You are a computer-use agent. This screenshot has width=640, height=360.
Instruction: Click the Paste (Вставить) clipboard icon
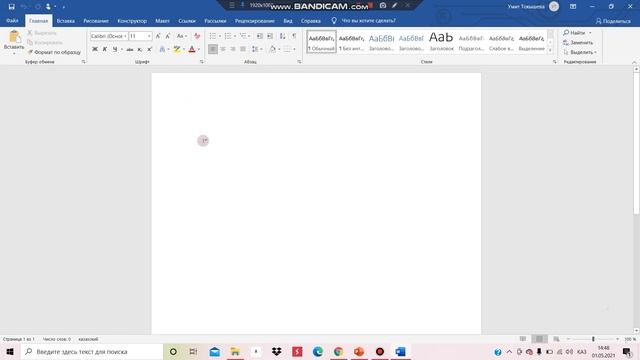point(14,37)
